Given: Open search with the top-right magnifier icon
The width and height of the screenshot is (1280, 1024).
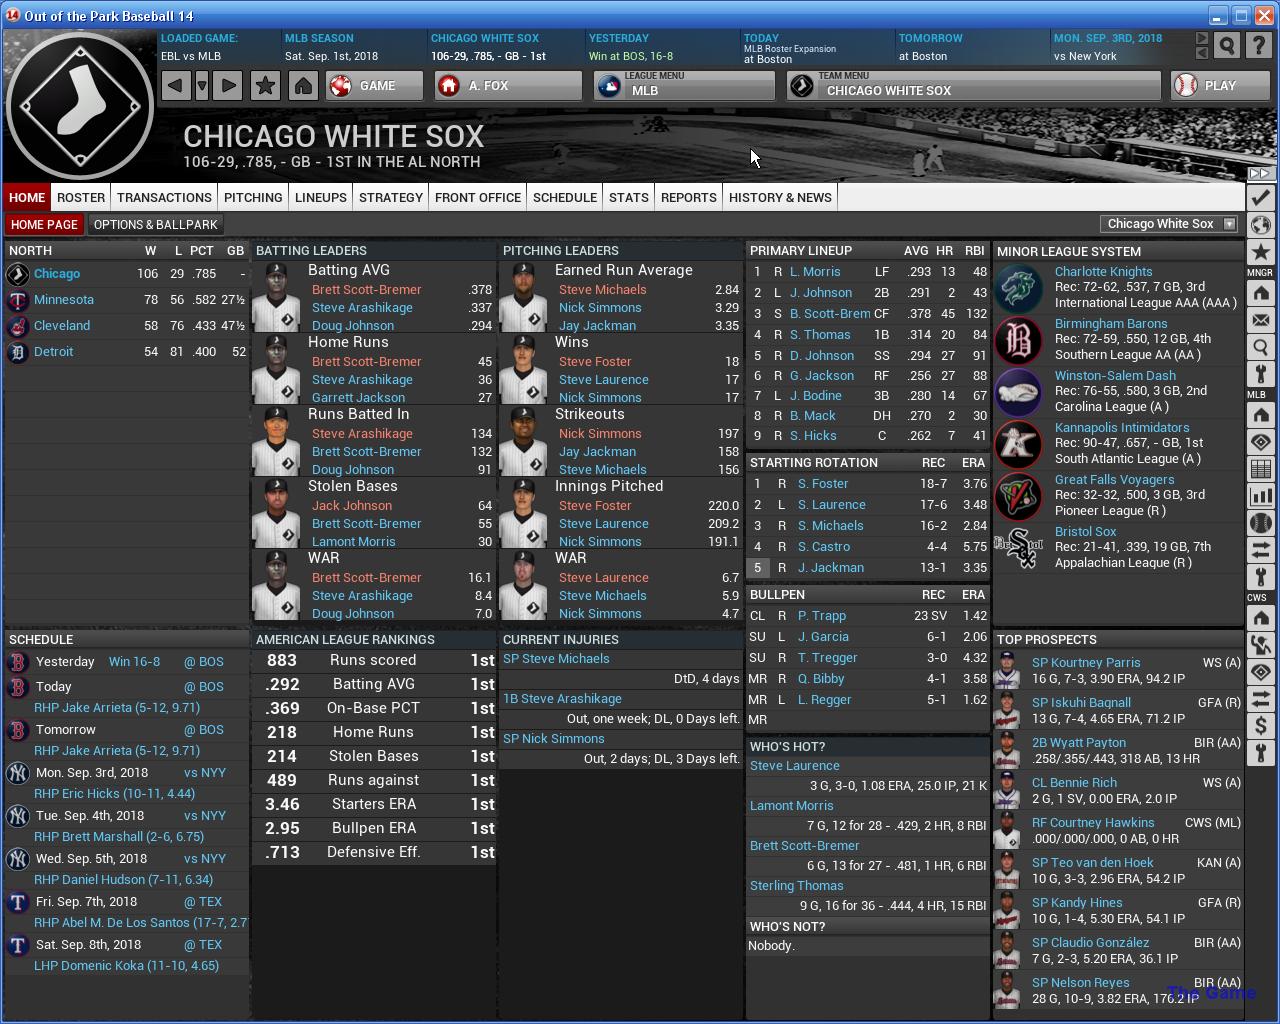Looking at the screenshot, I should 1227,46.
